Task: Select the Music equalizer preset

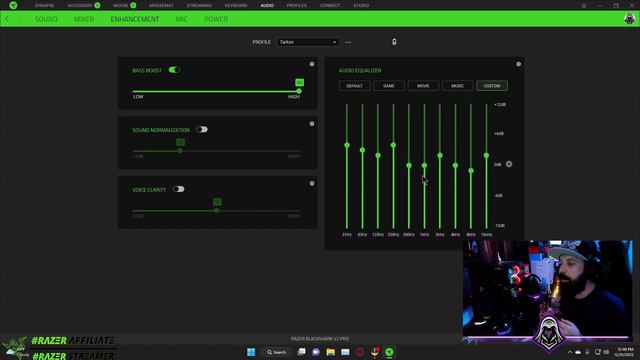Action: click(x=458, y=86)
